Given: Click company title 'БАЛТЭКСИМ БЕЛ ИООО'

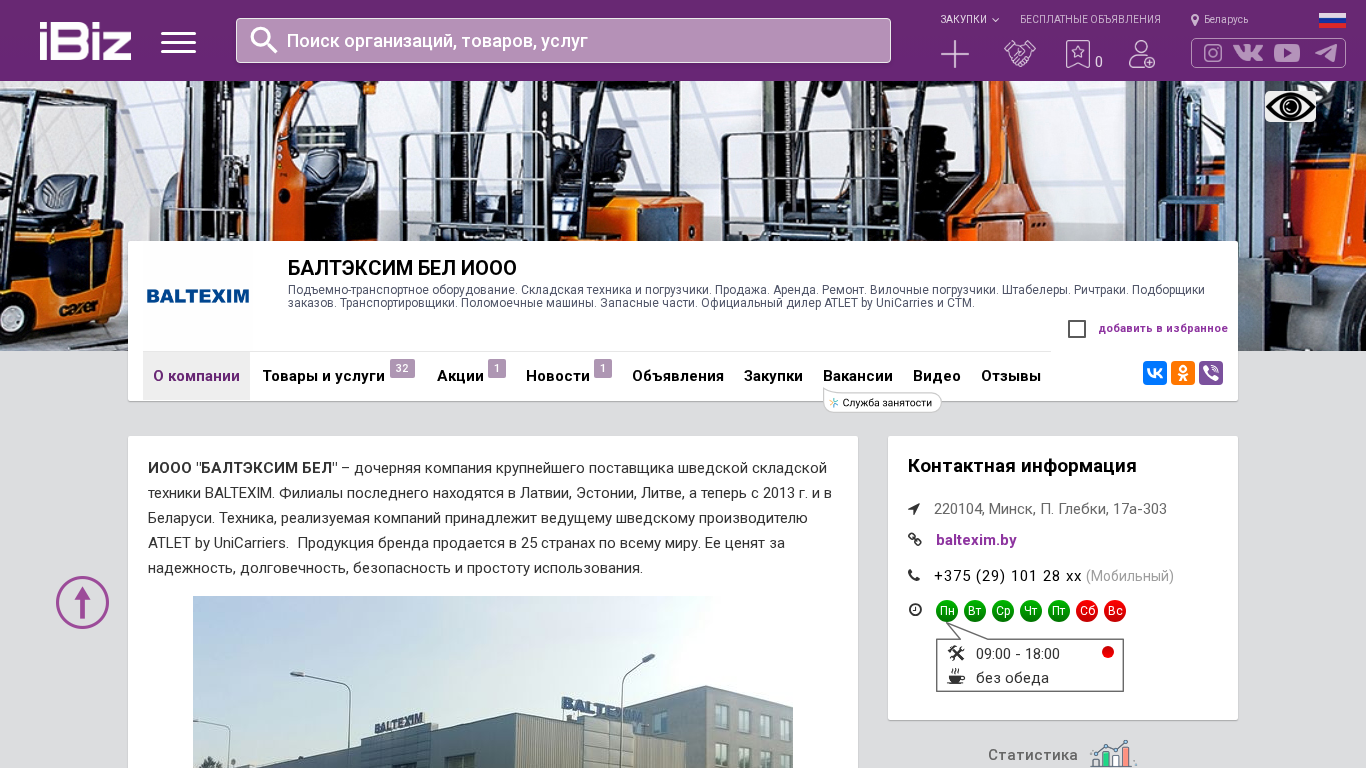Looking at the screenshot, I should click(x=402, y=268).
